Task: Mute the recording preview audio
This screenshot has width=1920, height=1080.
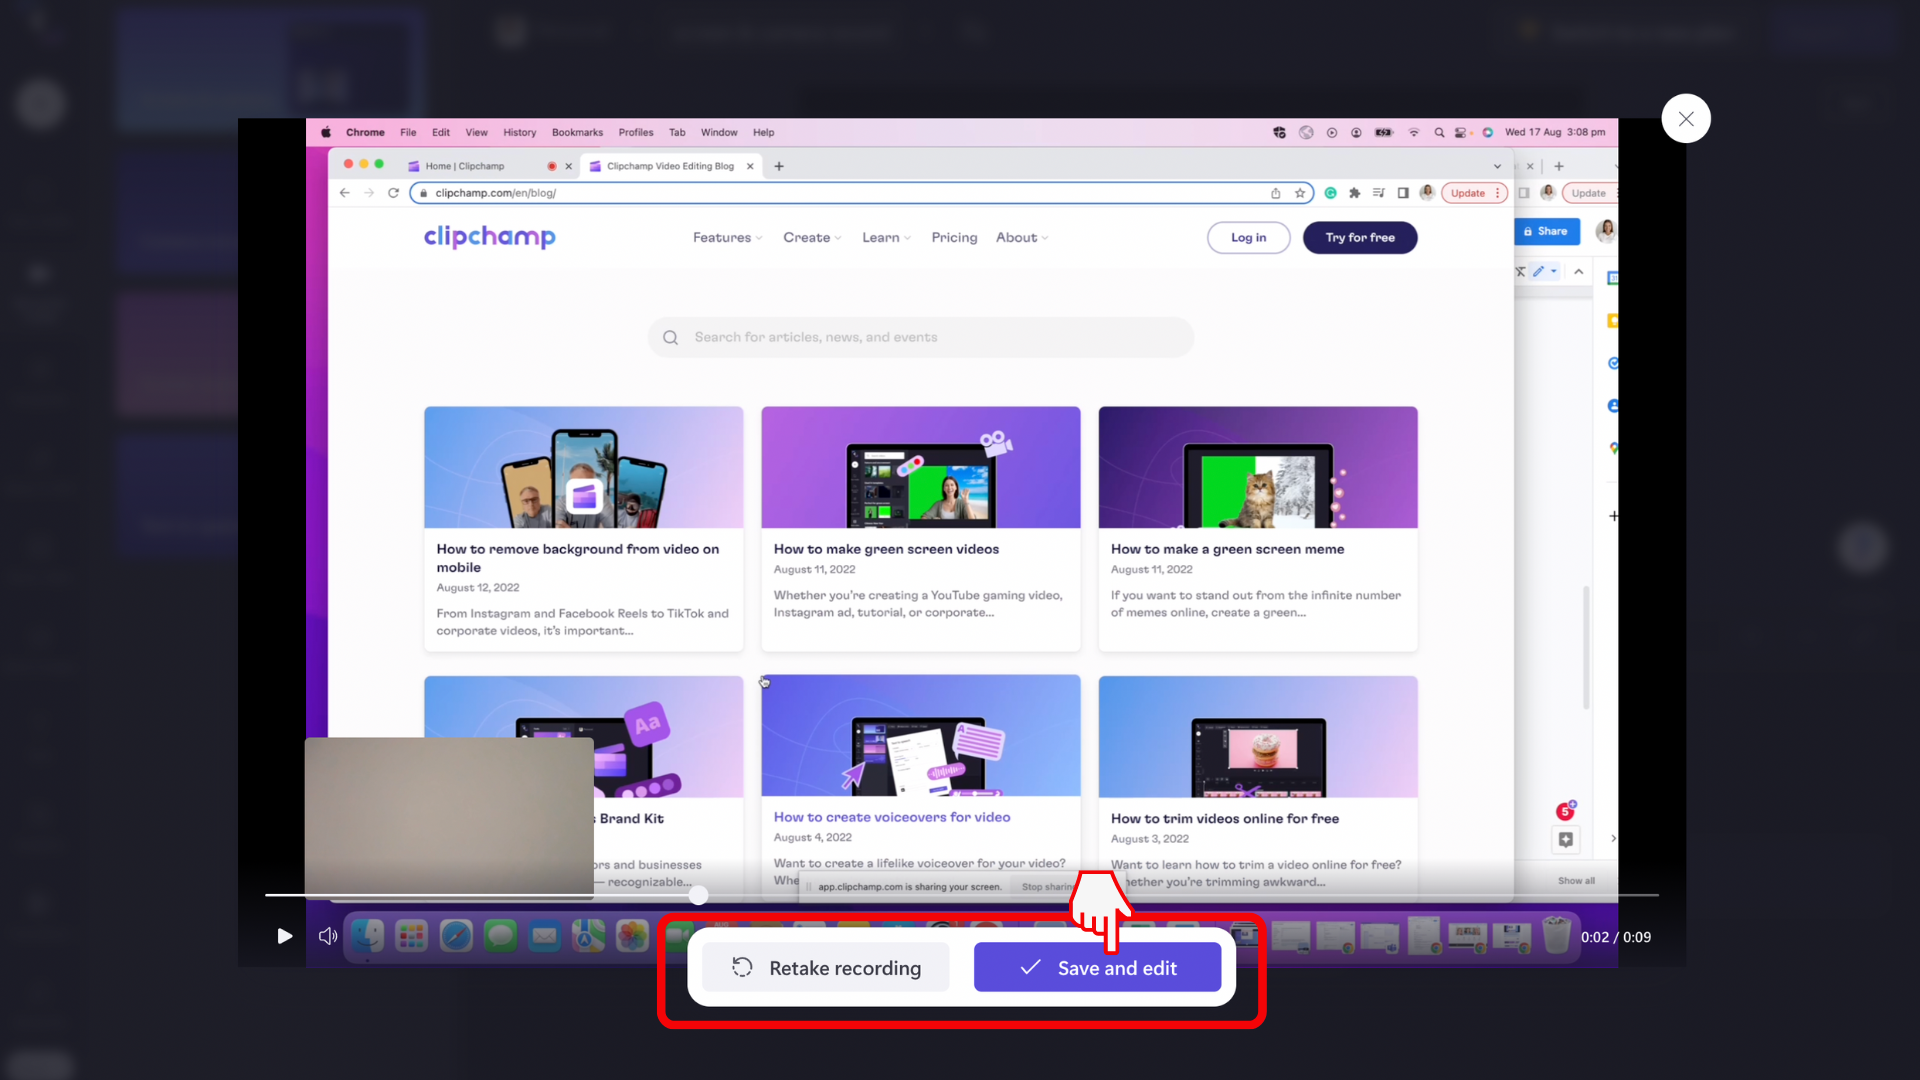Action: point(327,936)
